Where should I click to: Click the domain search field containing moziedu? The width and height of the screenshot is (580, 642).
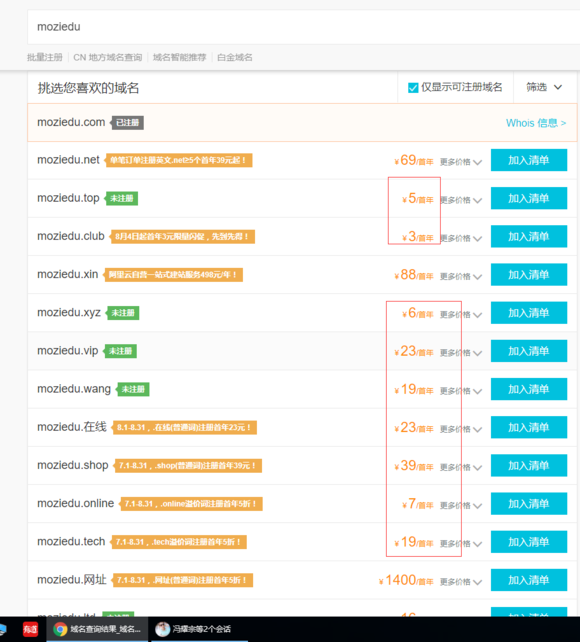303,27
